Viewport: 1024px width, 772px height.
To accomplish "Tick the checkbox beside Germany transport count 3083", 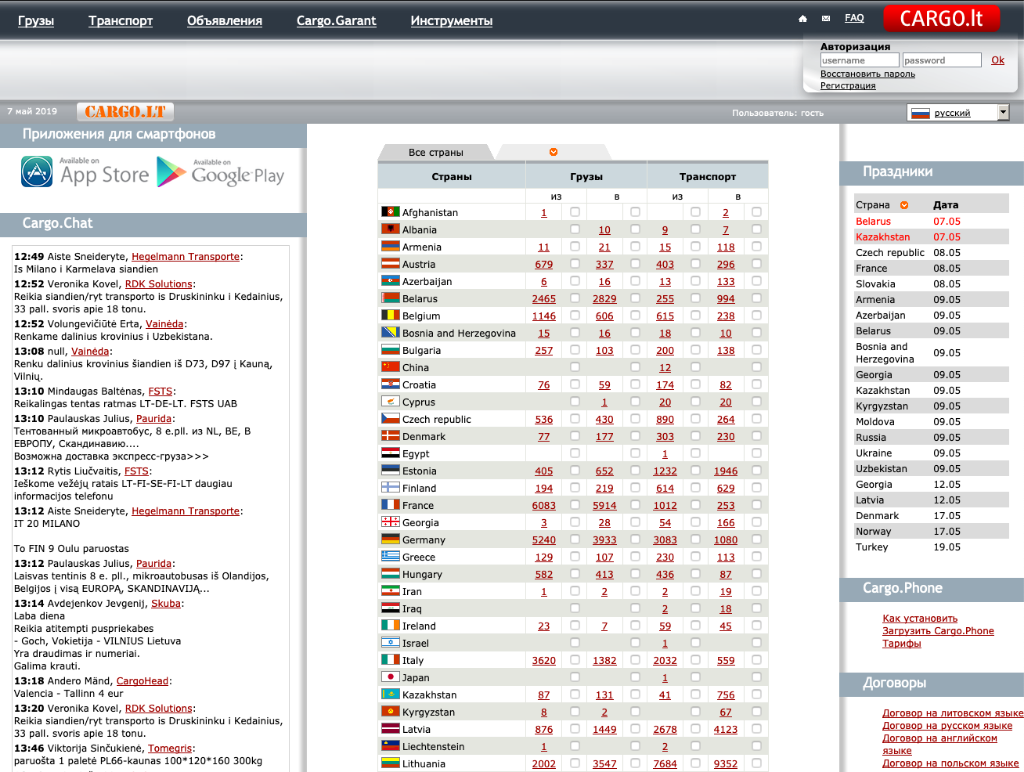I will (696, 539).
